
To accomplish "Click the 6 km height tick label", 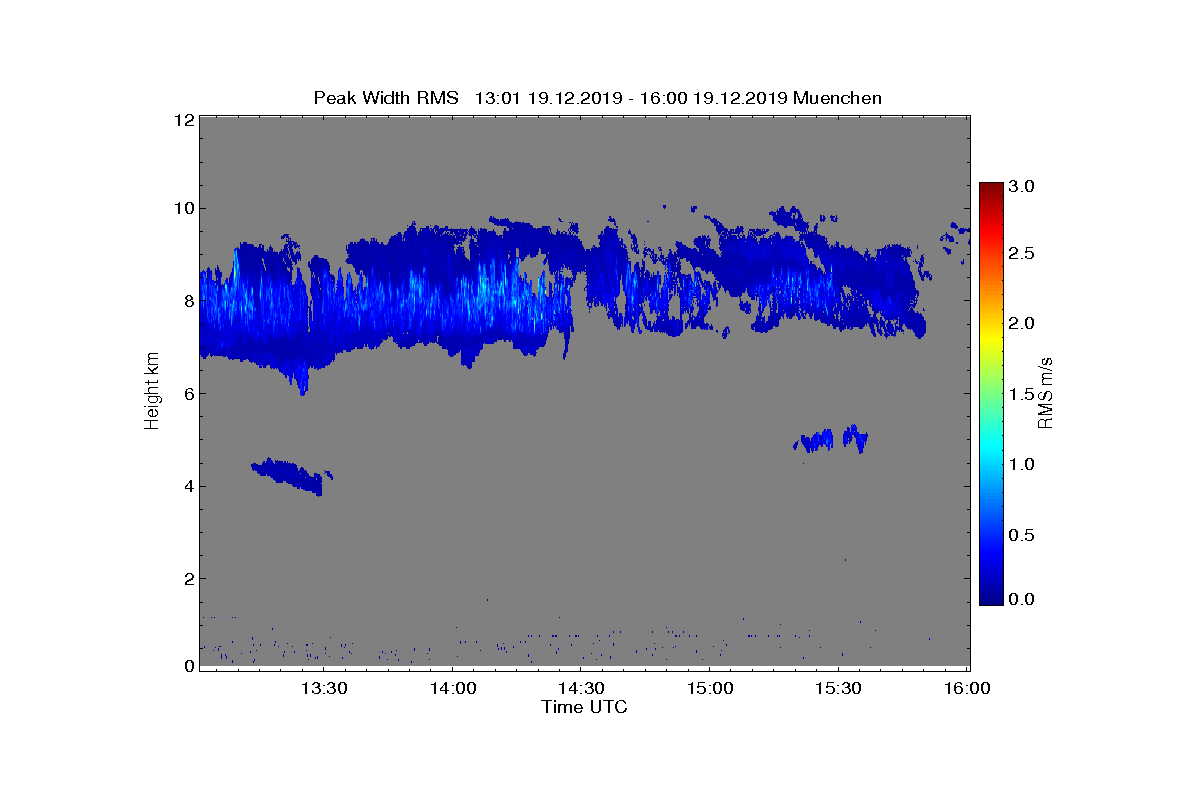I will click(188, 393).
